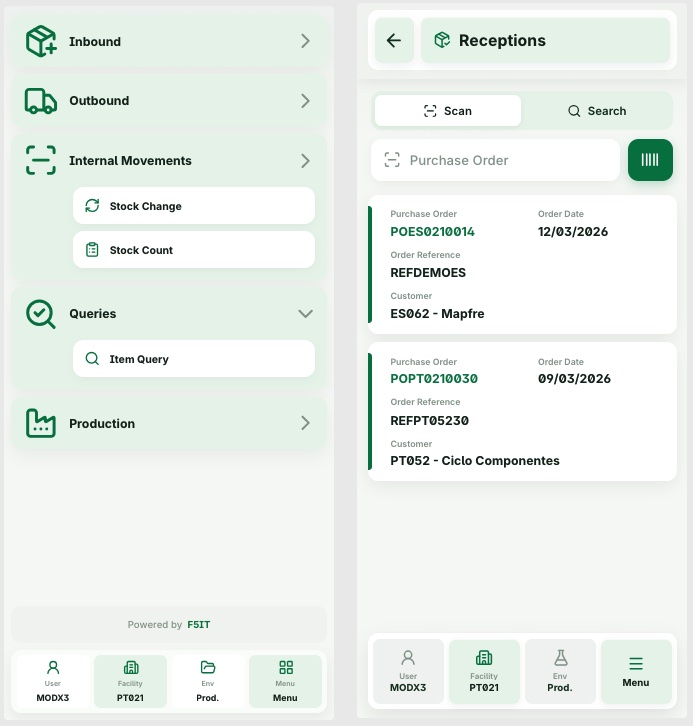Switch to the Search tab
Image resolution: width=693 pixels, height=726 pixels.
(597, 111)
